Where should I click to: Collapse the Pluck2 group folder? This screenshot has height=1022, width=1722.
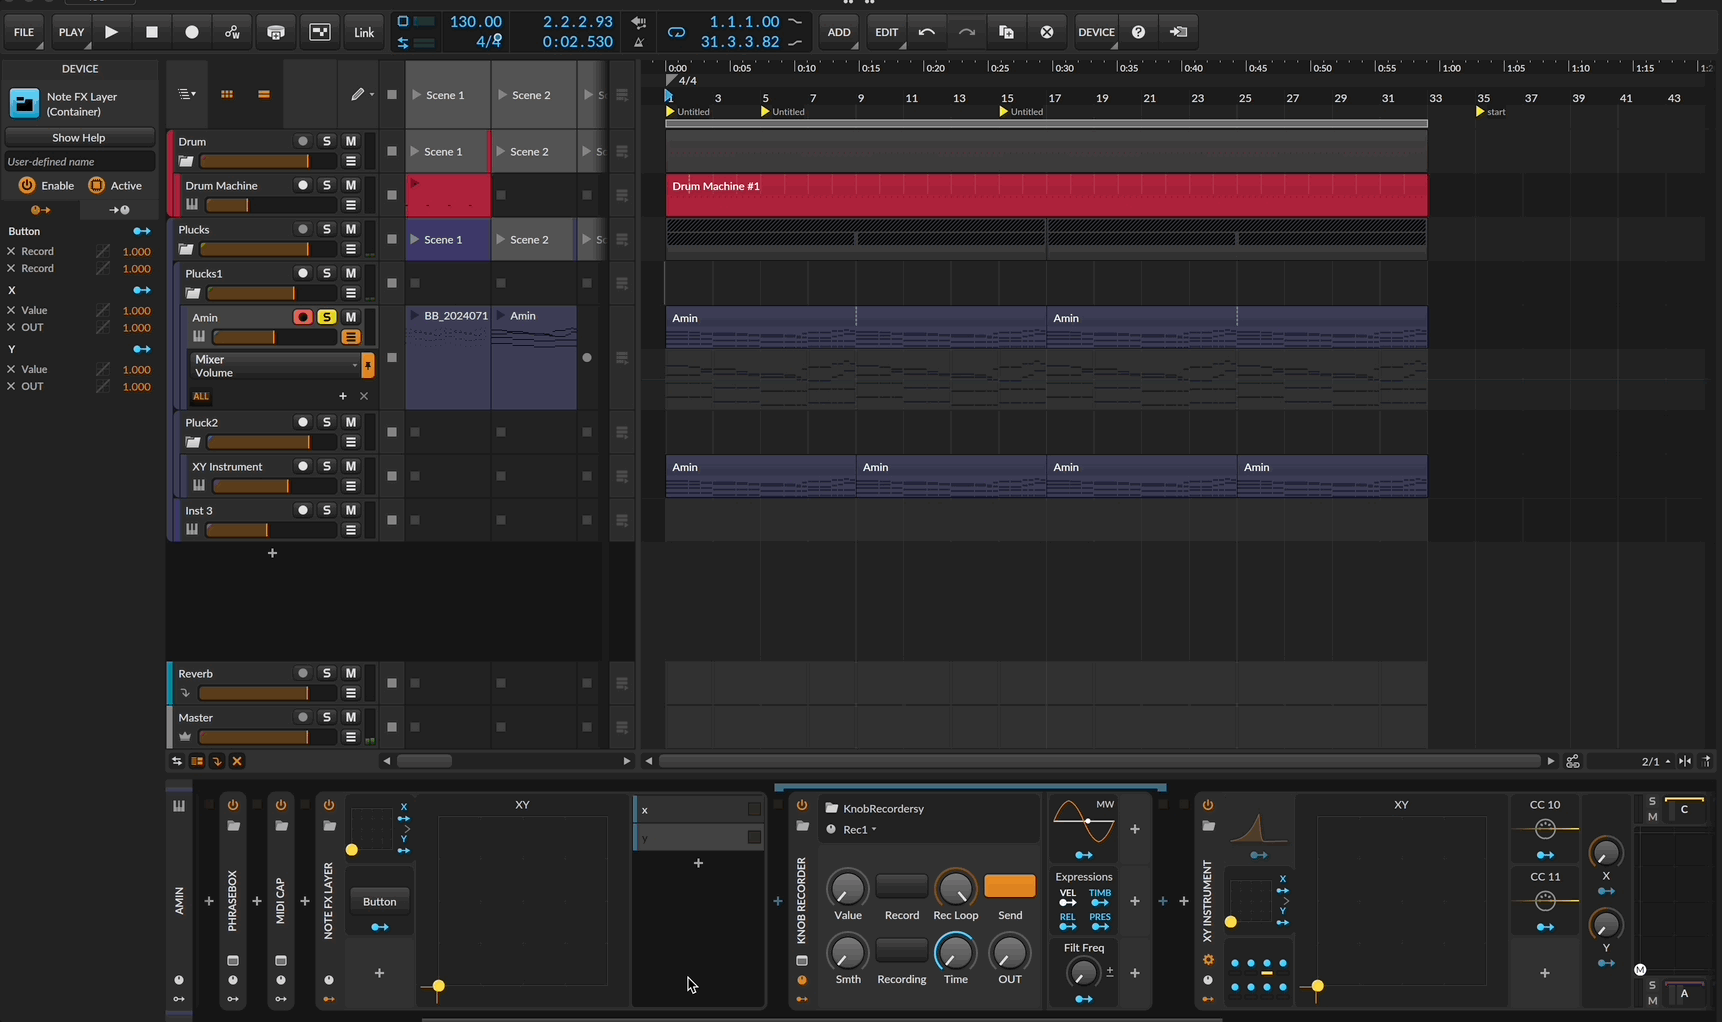[193, 442]
